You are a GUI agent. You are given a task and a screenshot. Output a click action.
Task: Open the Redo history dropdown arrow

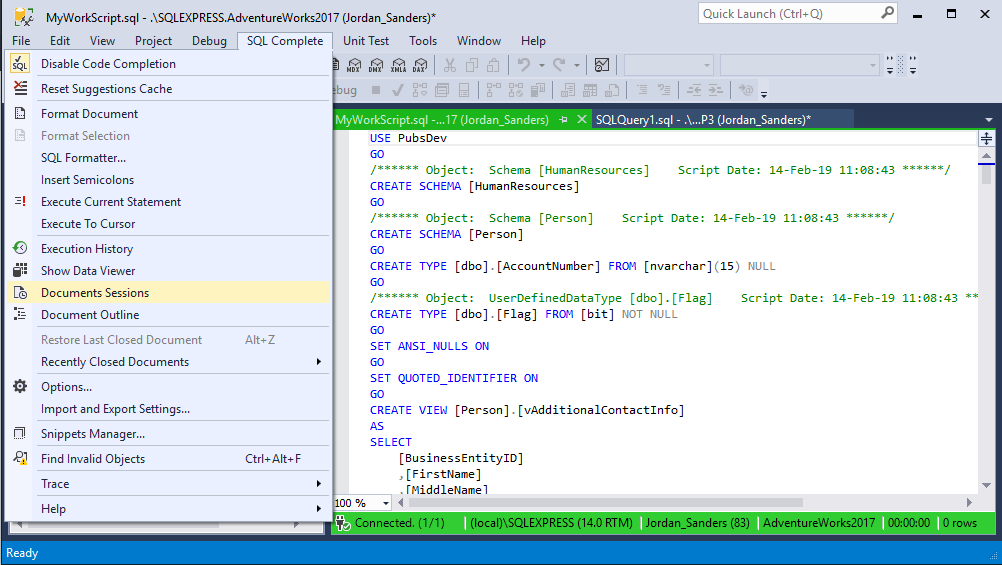576,65
